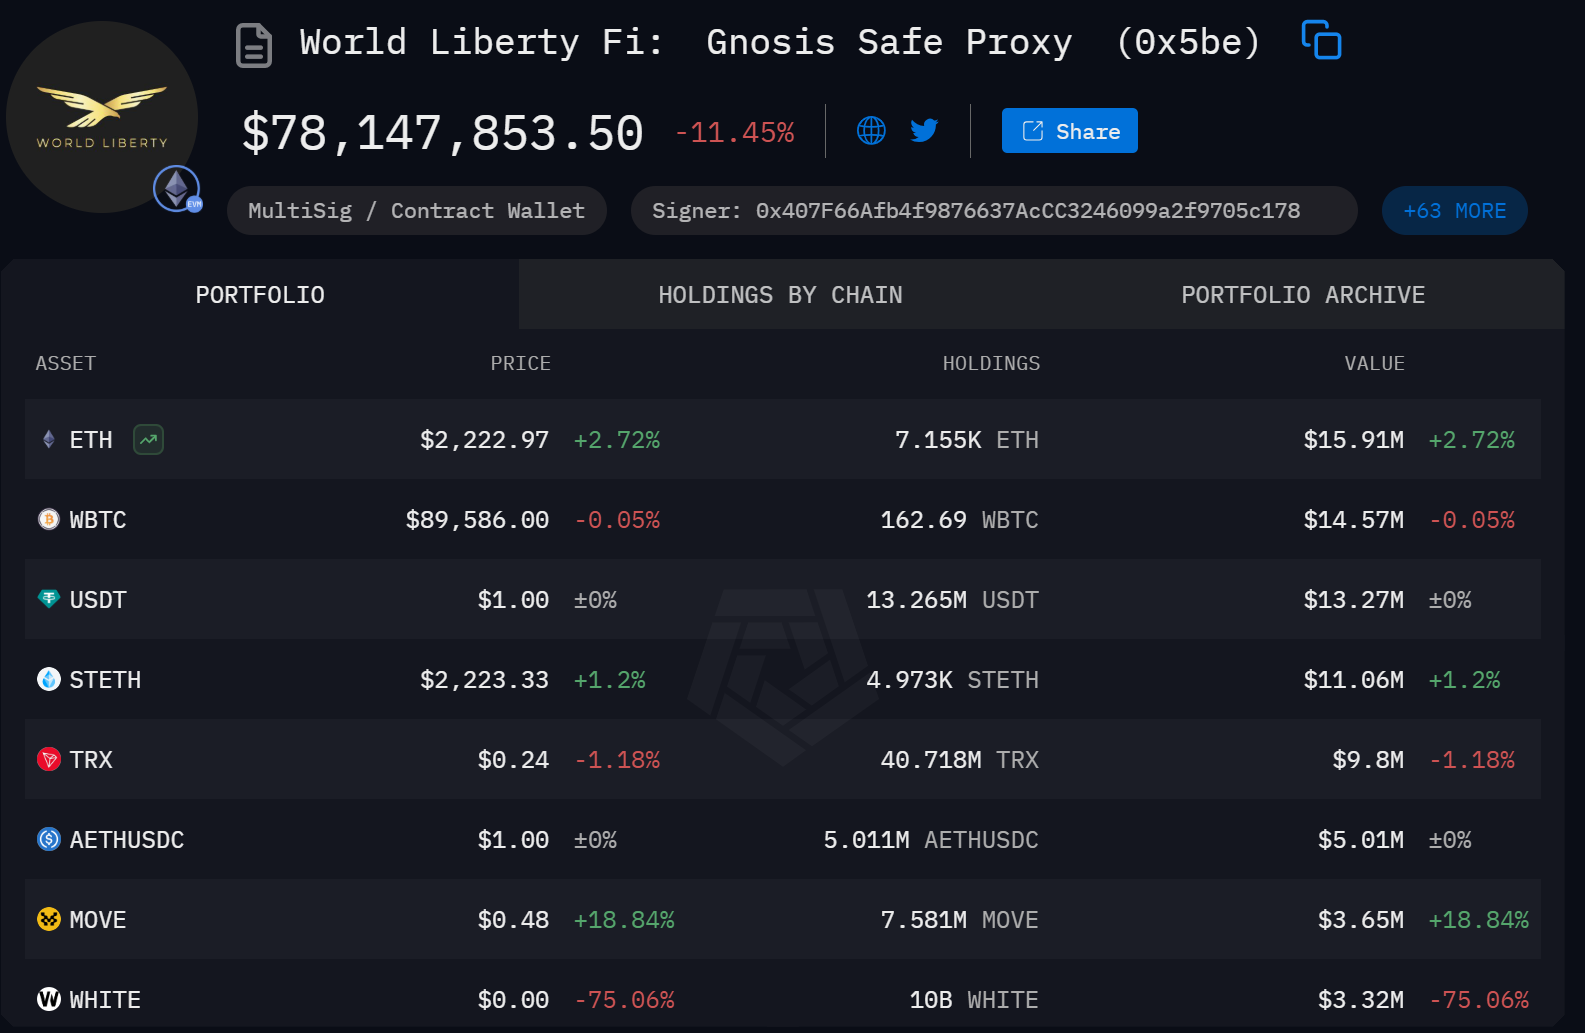Click the AETHUSDC token icon
Screen dimensions: 1585x1033
(x=48, y=839)
